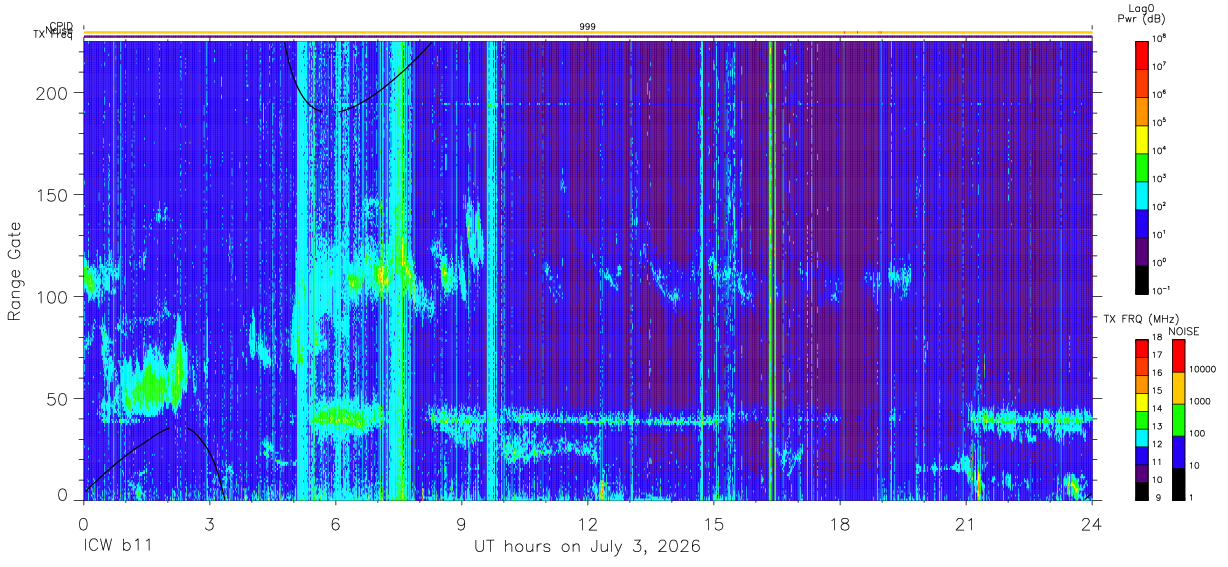The image size is (1228, 567).
Task: Click the 'TX Freq' label at top left
Action: coord(54,37)
